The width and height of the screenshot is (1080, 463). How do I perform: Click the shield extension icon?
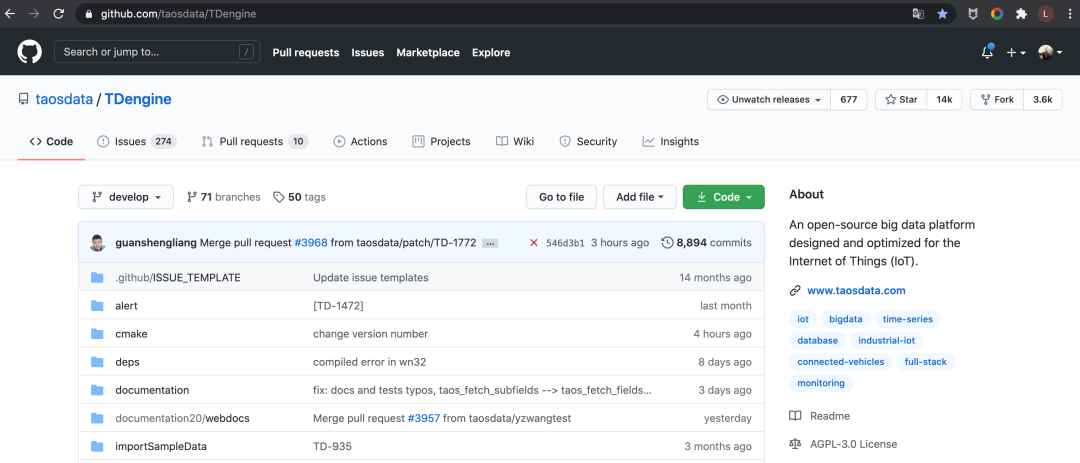point(973,13)
